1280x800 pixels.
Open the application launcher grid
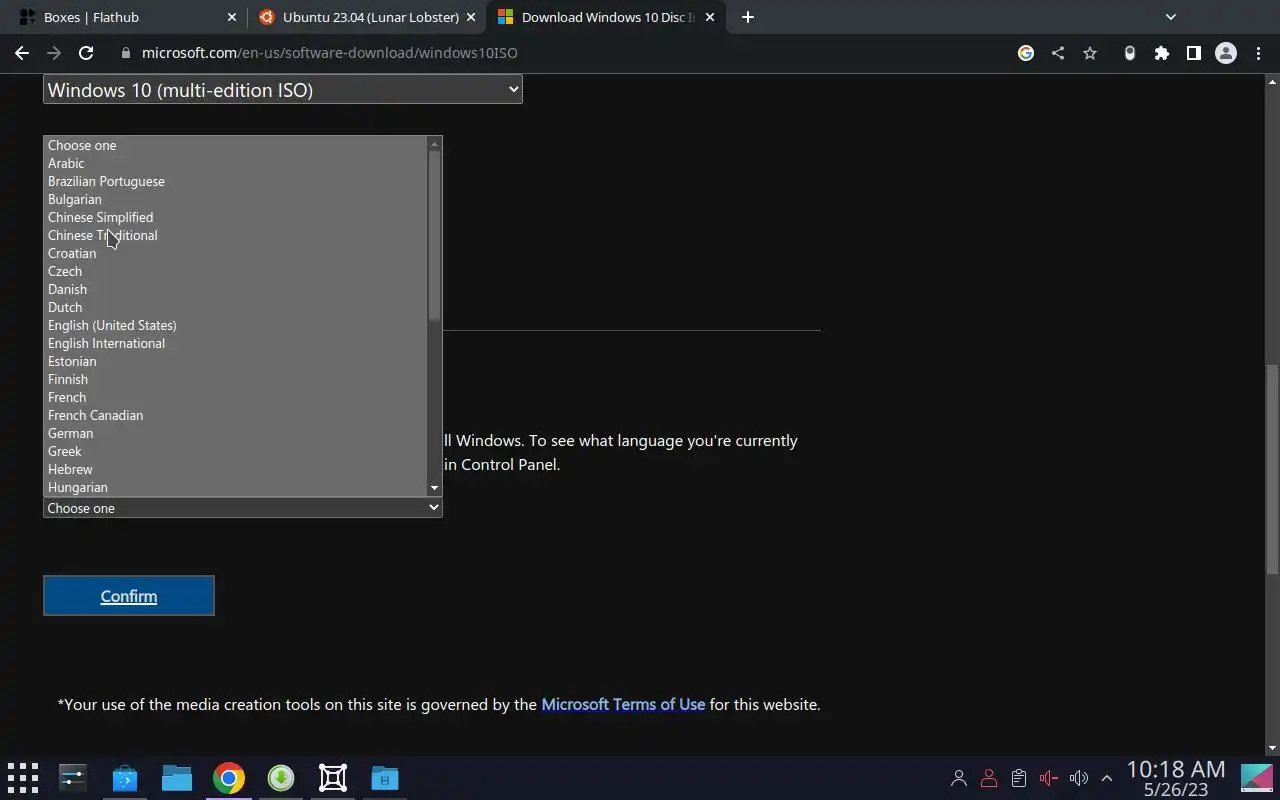click(22, 778)
